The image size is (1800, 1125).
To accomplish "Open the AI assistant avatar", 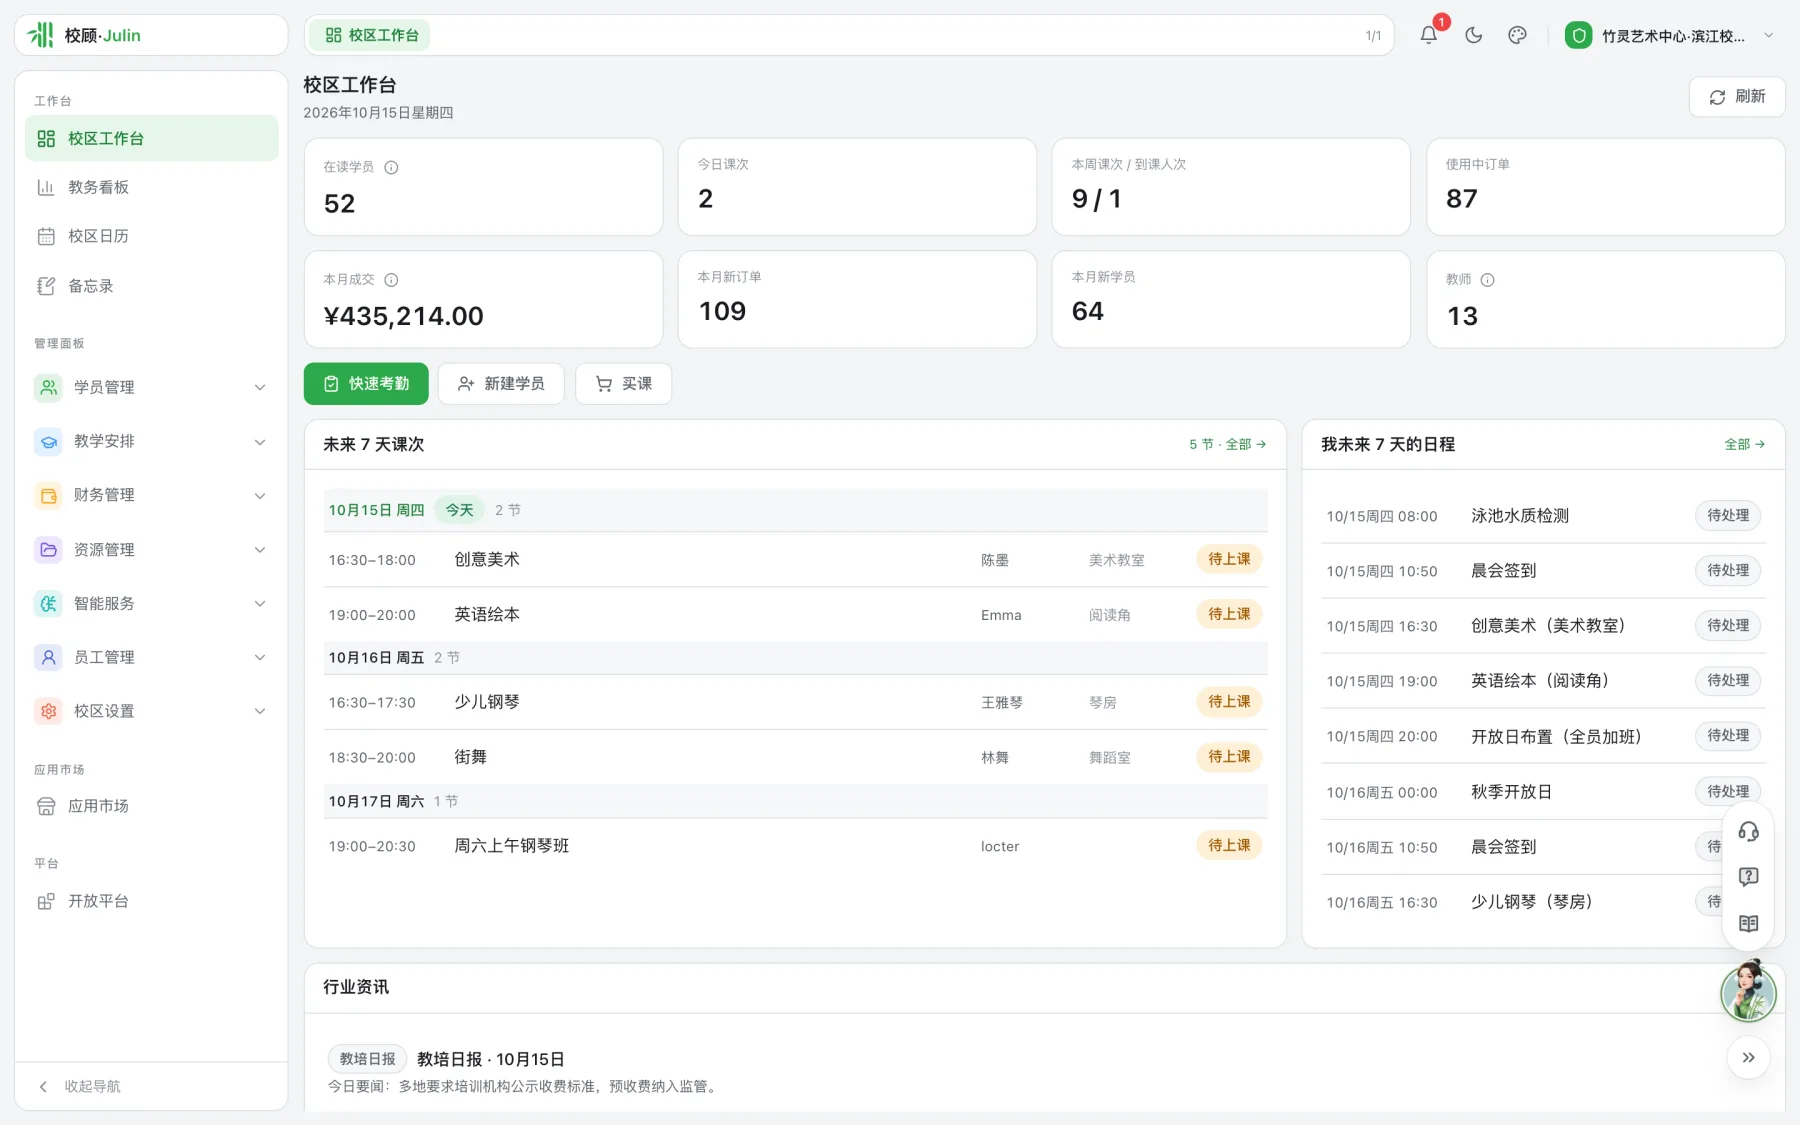I will [x=1748, y=991].
